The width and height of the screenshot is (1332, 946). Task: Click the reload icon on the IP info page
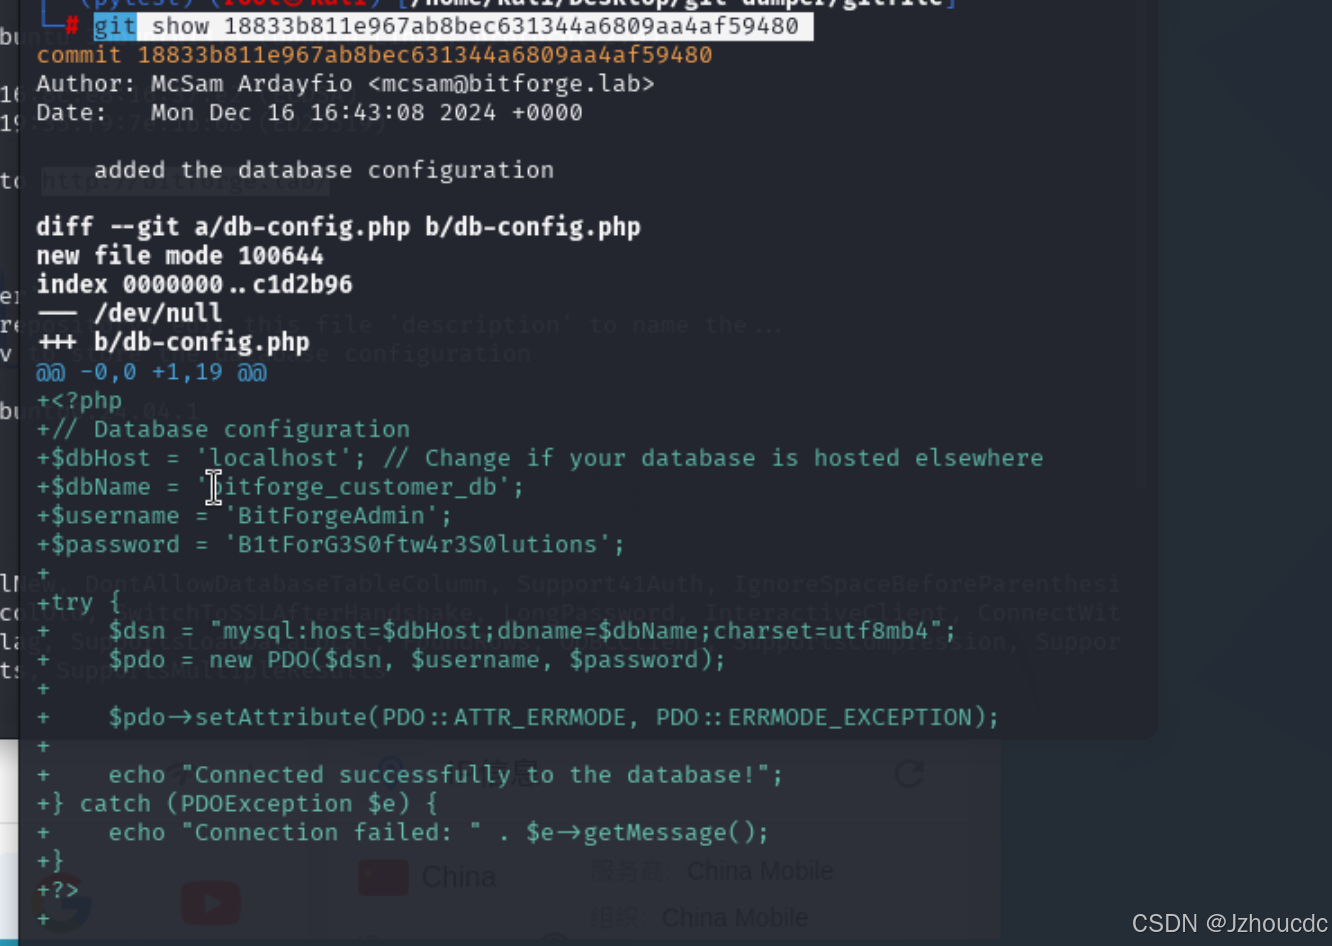(908, 773)
